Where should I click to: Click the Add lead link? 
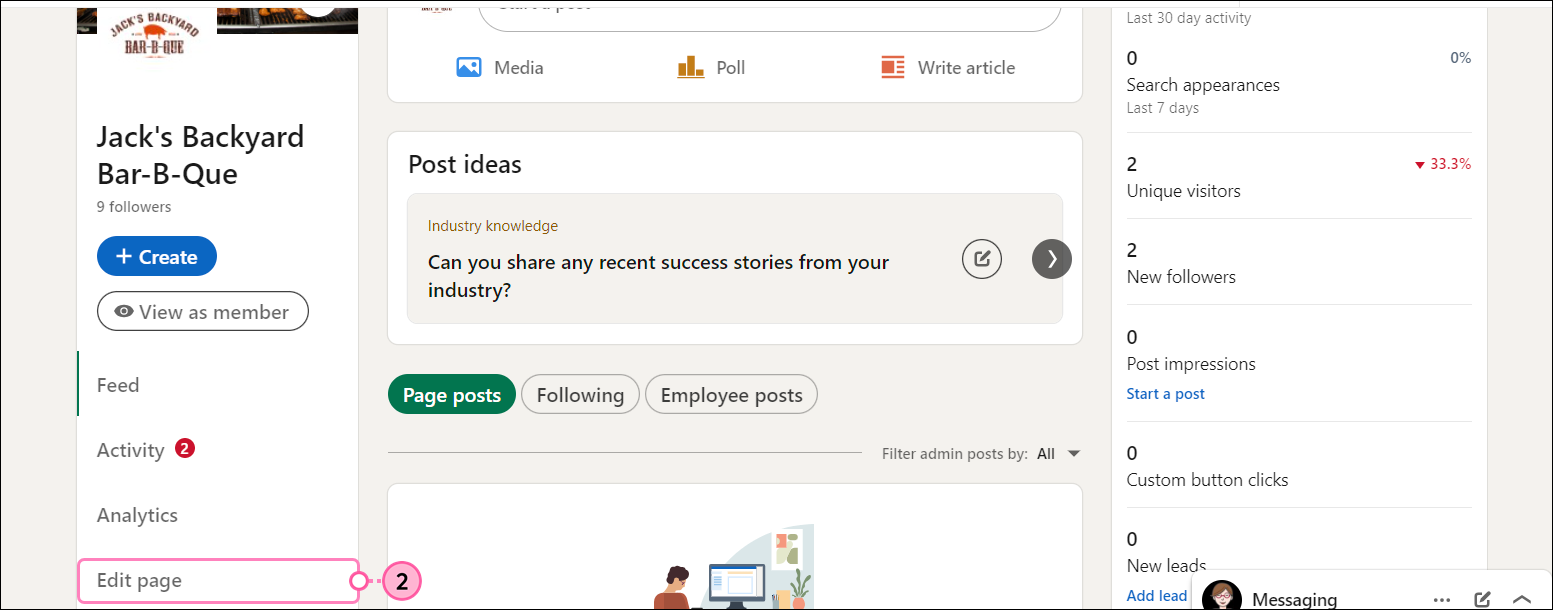click(x=1157, y=595)
